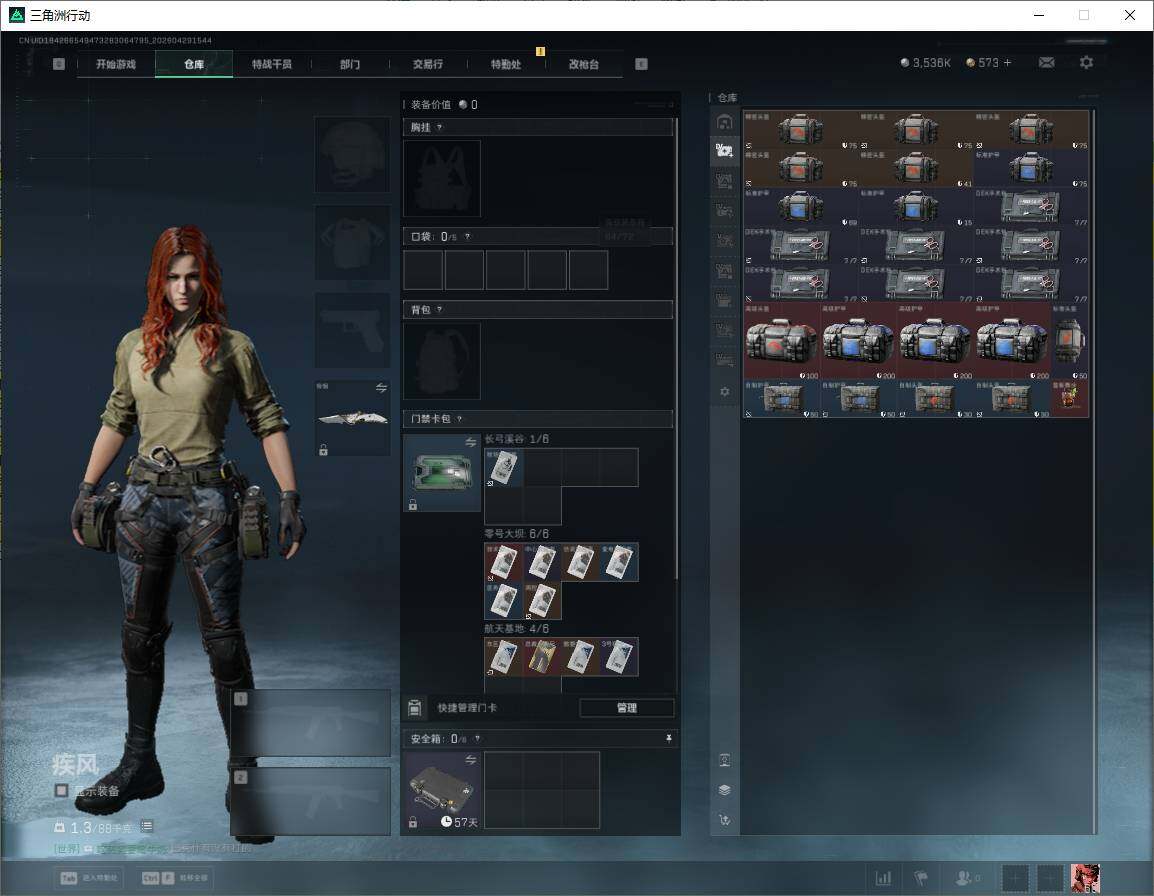Switch to the 特战干员 tab
The width and height of the screenshot is (1154, 896).
pos(272,64)
